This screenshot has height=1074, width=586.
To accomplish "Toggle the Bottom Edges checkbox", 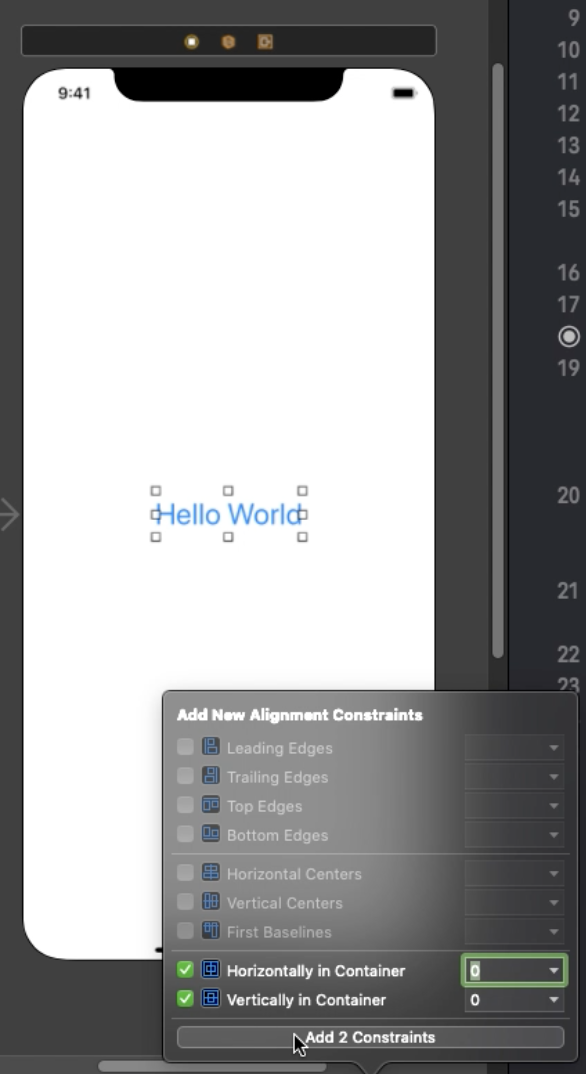I will (x=185, y=834).
